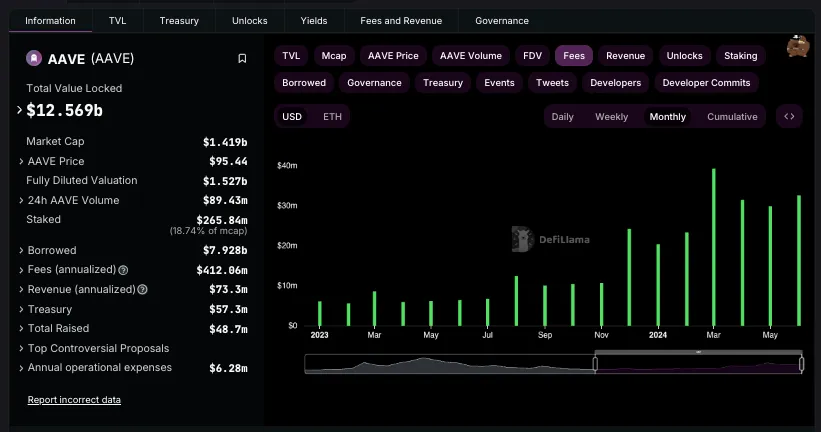Viewport: 821px width, 432px height.
Task: Click the AAVE logo icon
Action: (x=34, y=58)
